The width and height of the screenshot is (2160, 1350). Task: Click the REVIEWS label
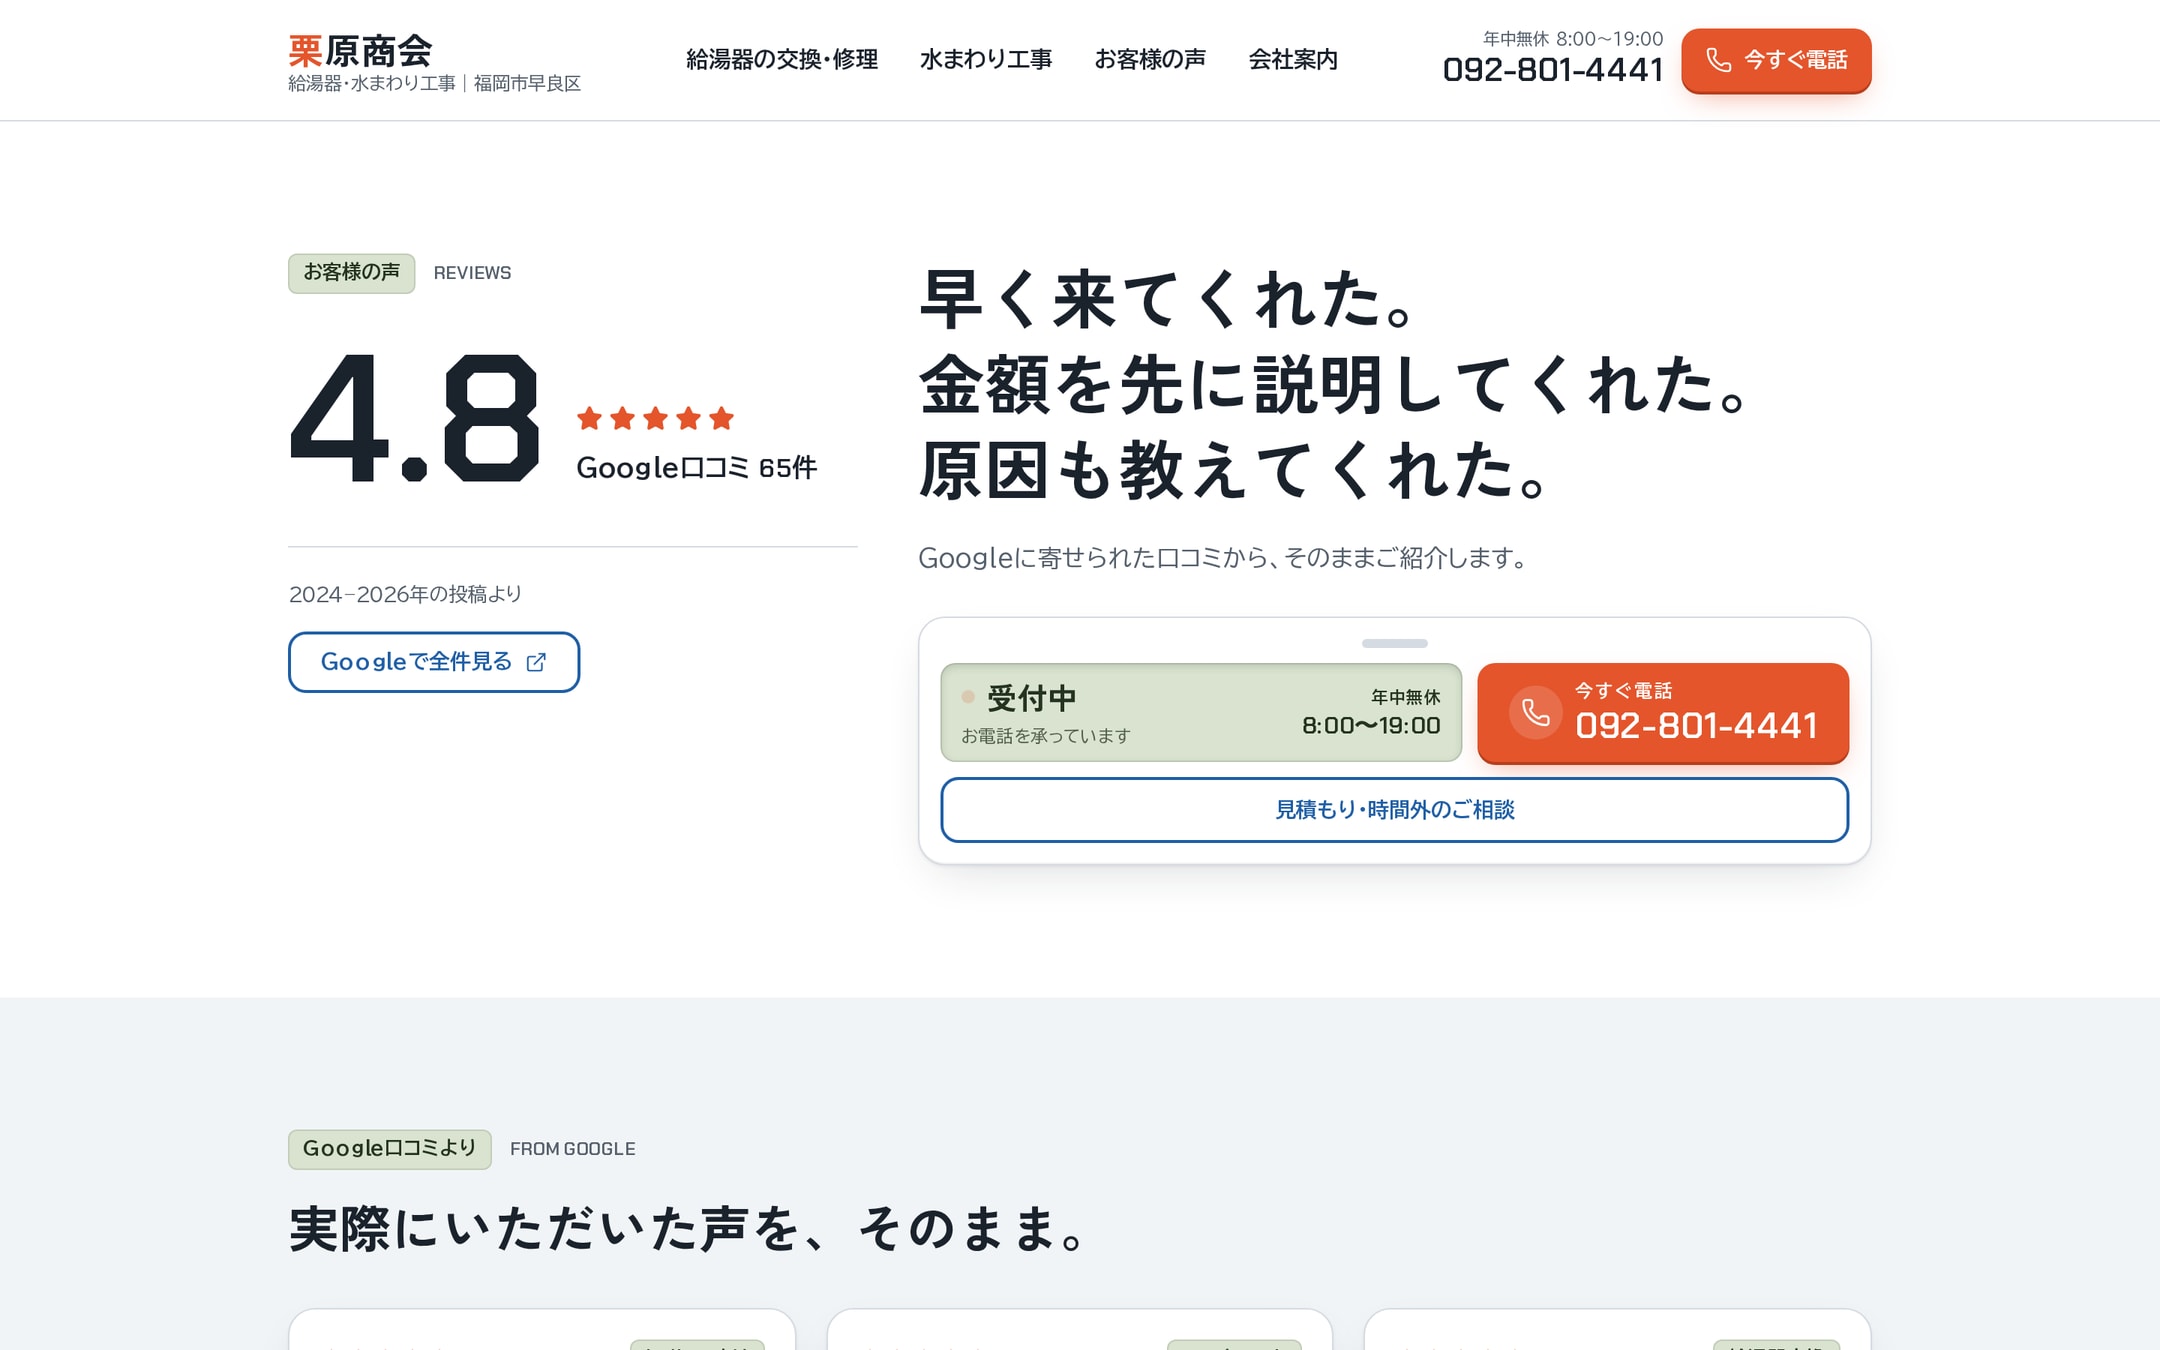[x=472, y=273]
